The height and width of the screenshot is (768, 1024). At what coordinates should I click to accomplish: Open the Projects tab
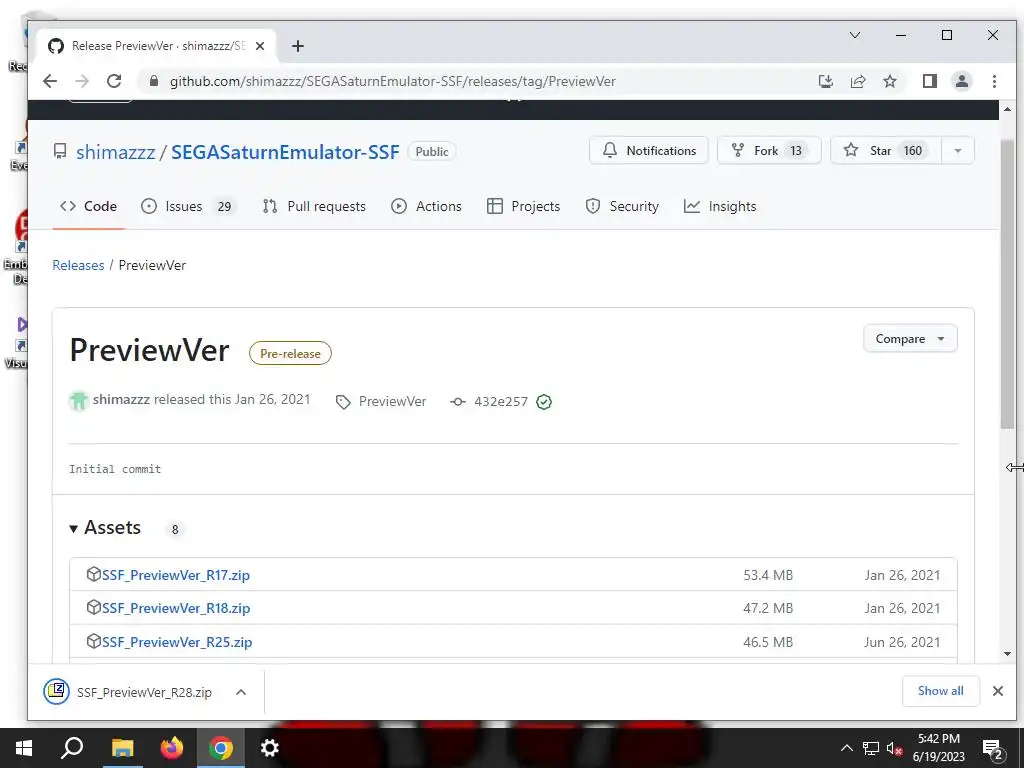[524, 206]
